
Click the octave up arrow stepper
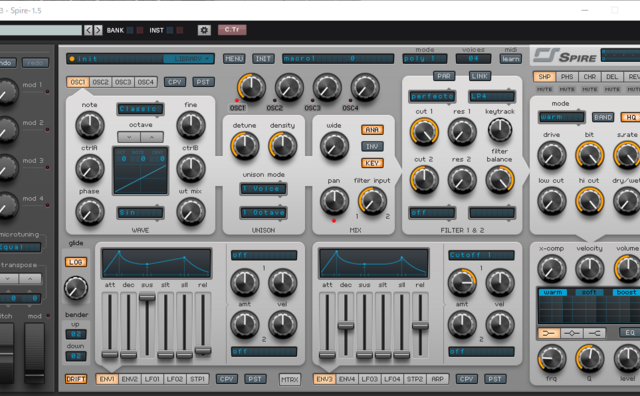(x=152, y=137)
